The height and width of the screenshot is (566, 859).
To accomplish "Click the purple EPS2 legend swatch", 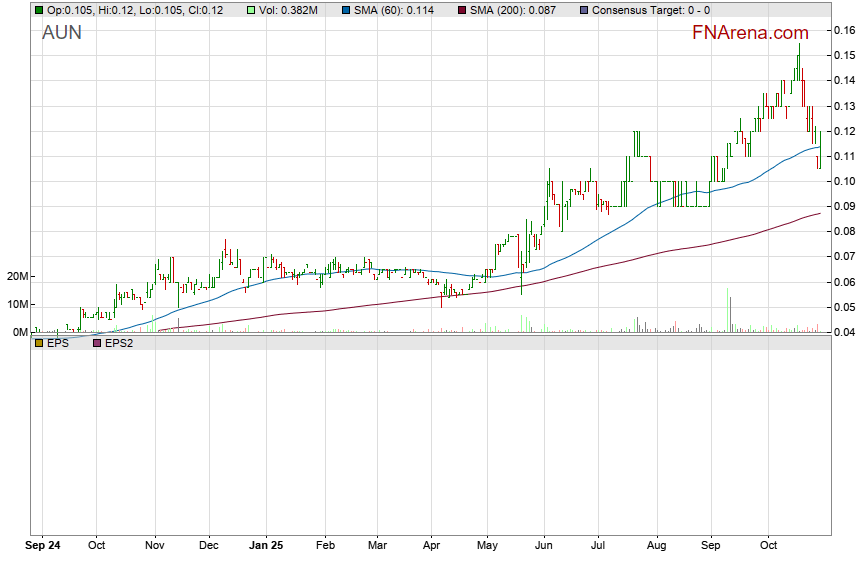I will pyautogui.click(x=97, y=343).
